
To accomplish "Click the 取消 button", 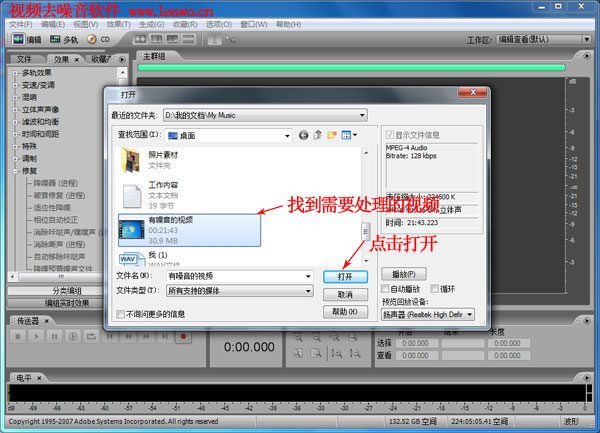I will coord(346,295).
